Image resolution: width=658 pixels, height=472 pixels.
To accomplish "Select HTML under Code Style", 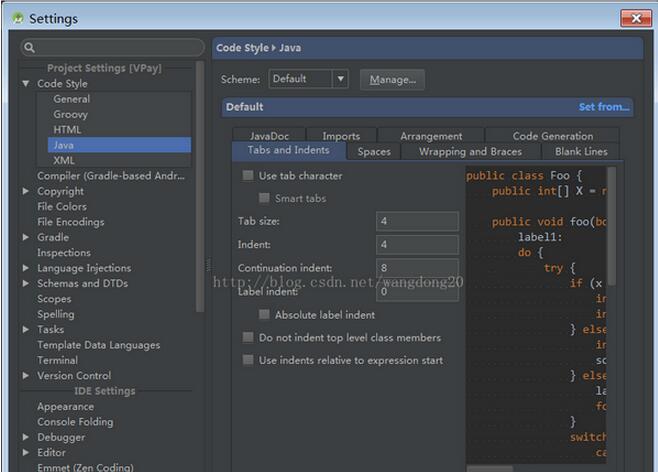I will pos(67,130).
